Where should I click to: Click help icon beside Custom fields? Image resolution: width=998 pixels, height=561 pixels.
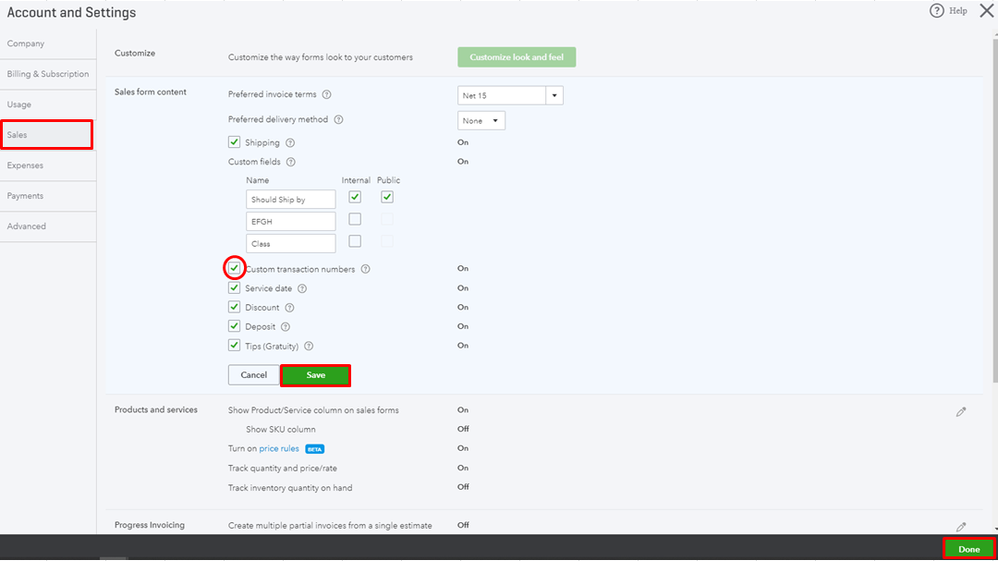291,162
